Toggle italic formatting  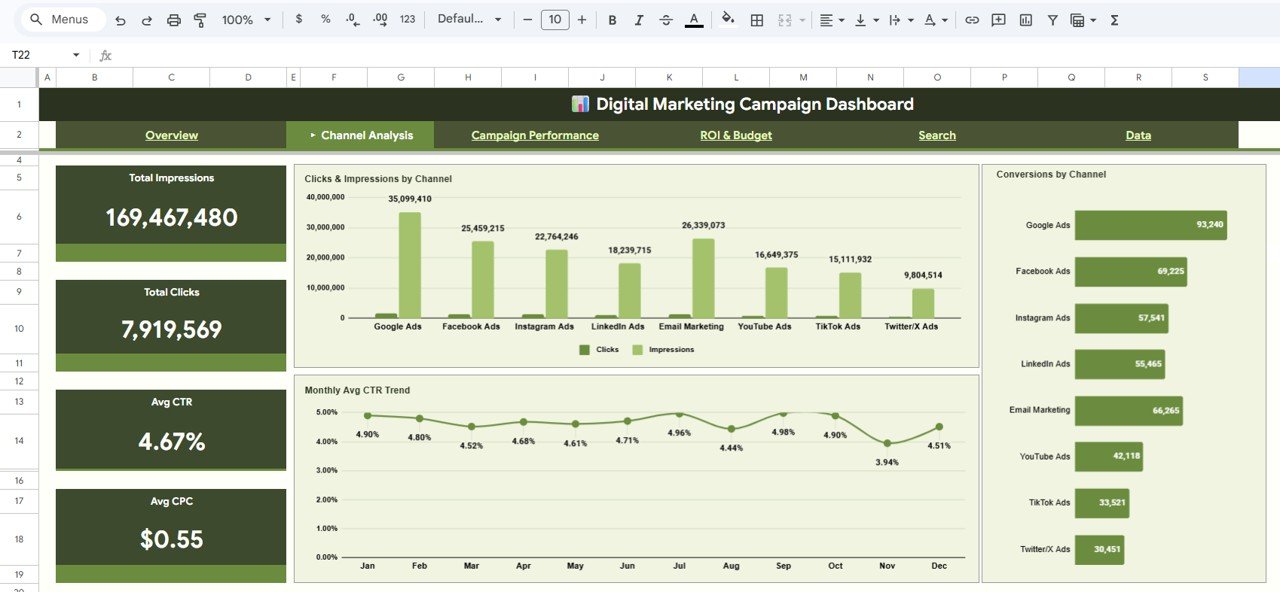(638, 19)
